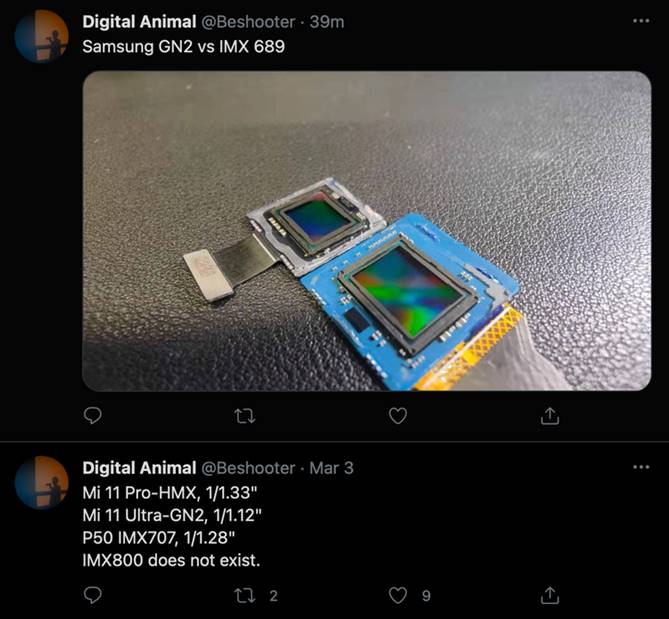
Task: Like the tweet with 9 likes
Action: pos(398,595)
